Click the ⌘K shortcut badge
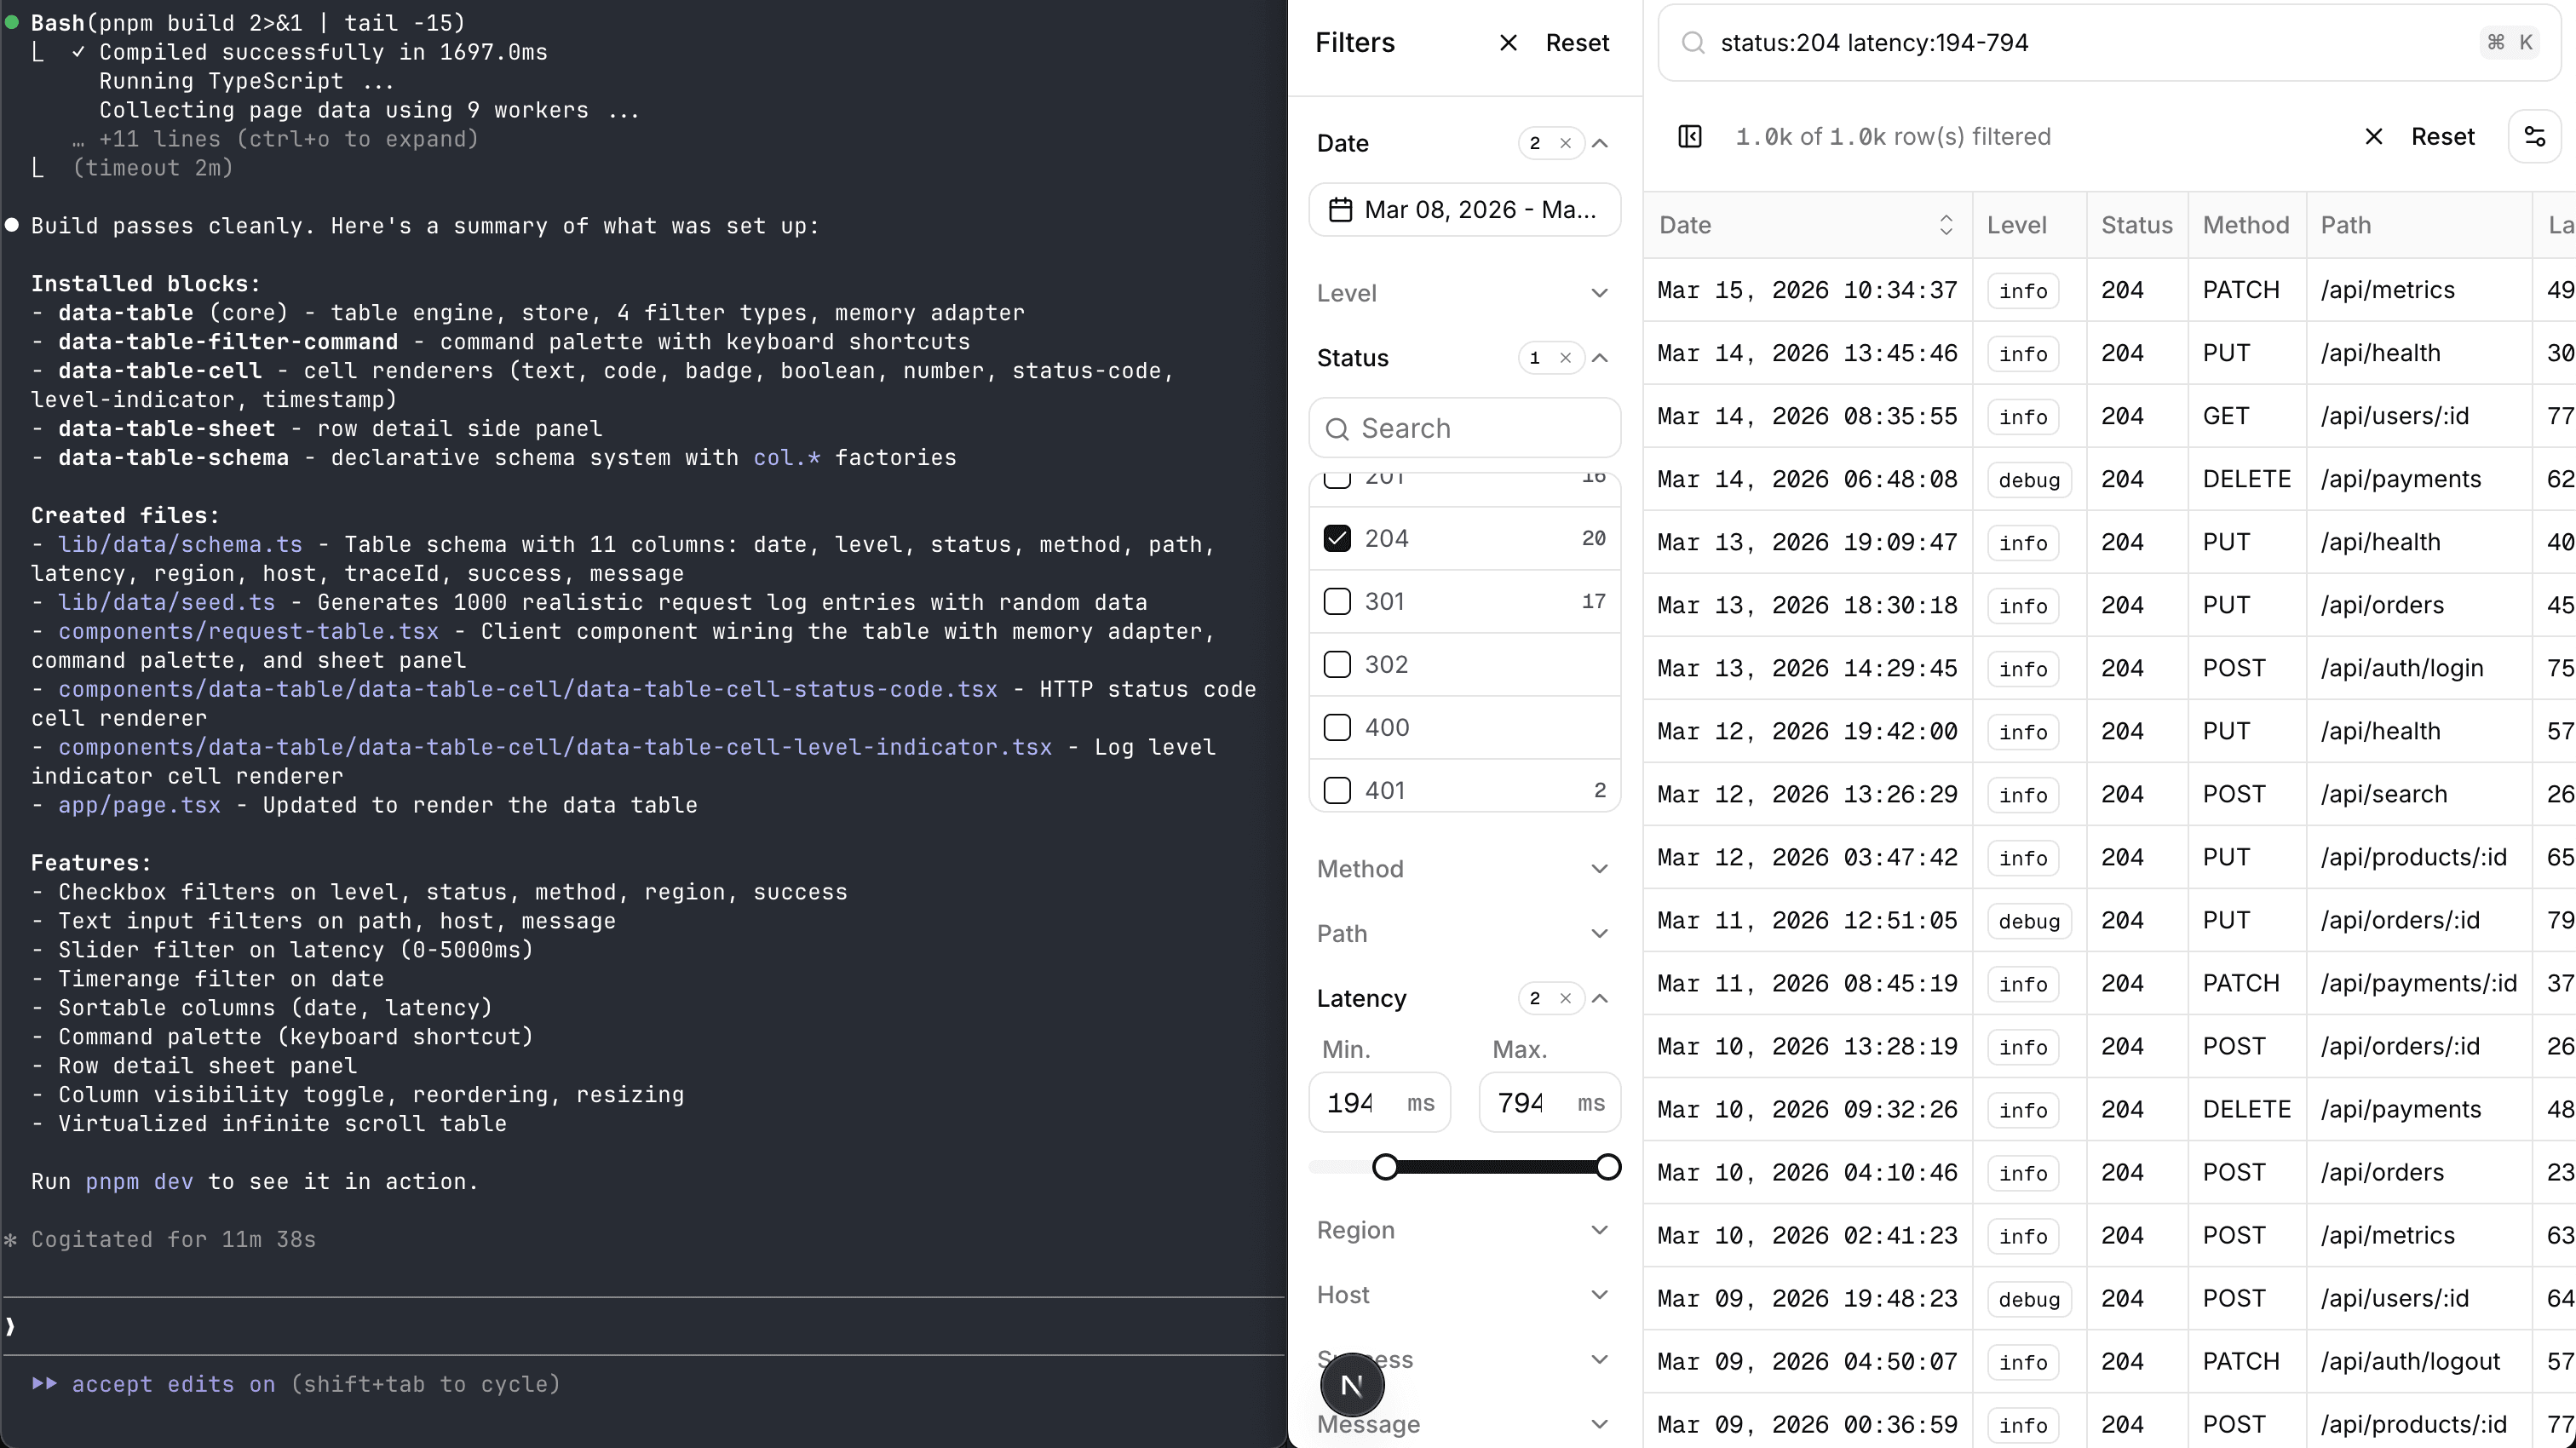The height and width of the screenshot is (1448, 2576). click(x=2510, y=42)
